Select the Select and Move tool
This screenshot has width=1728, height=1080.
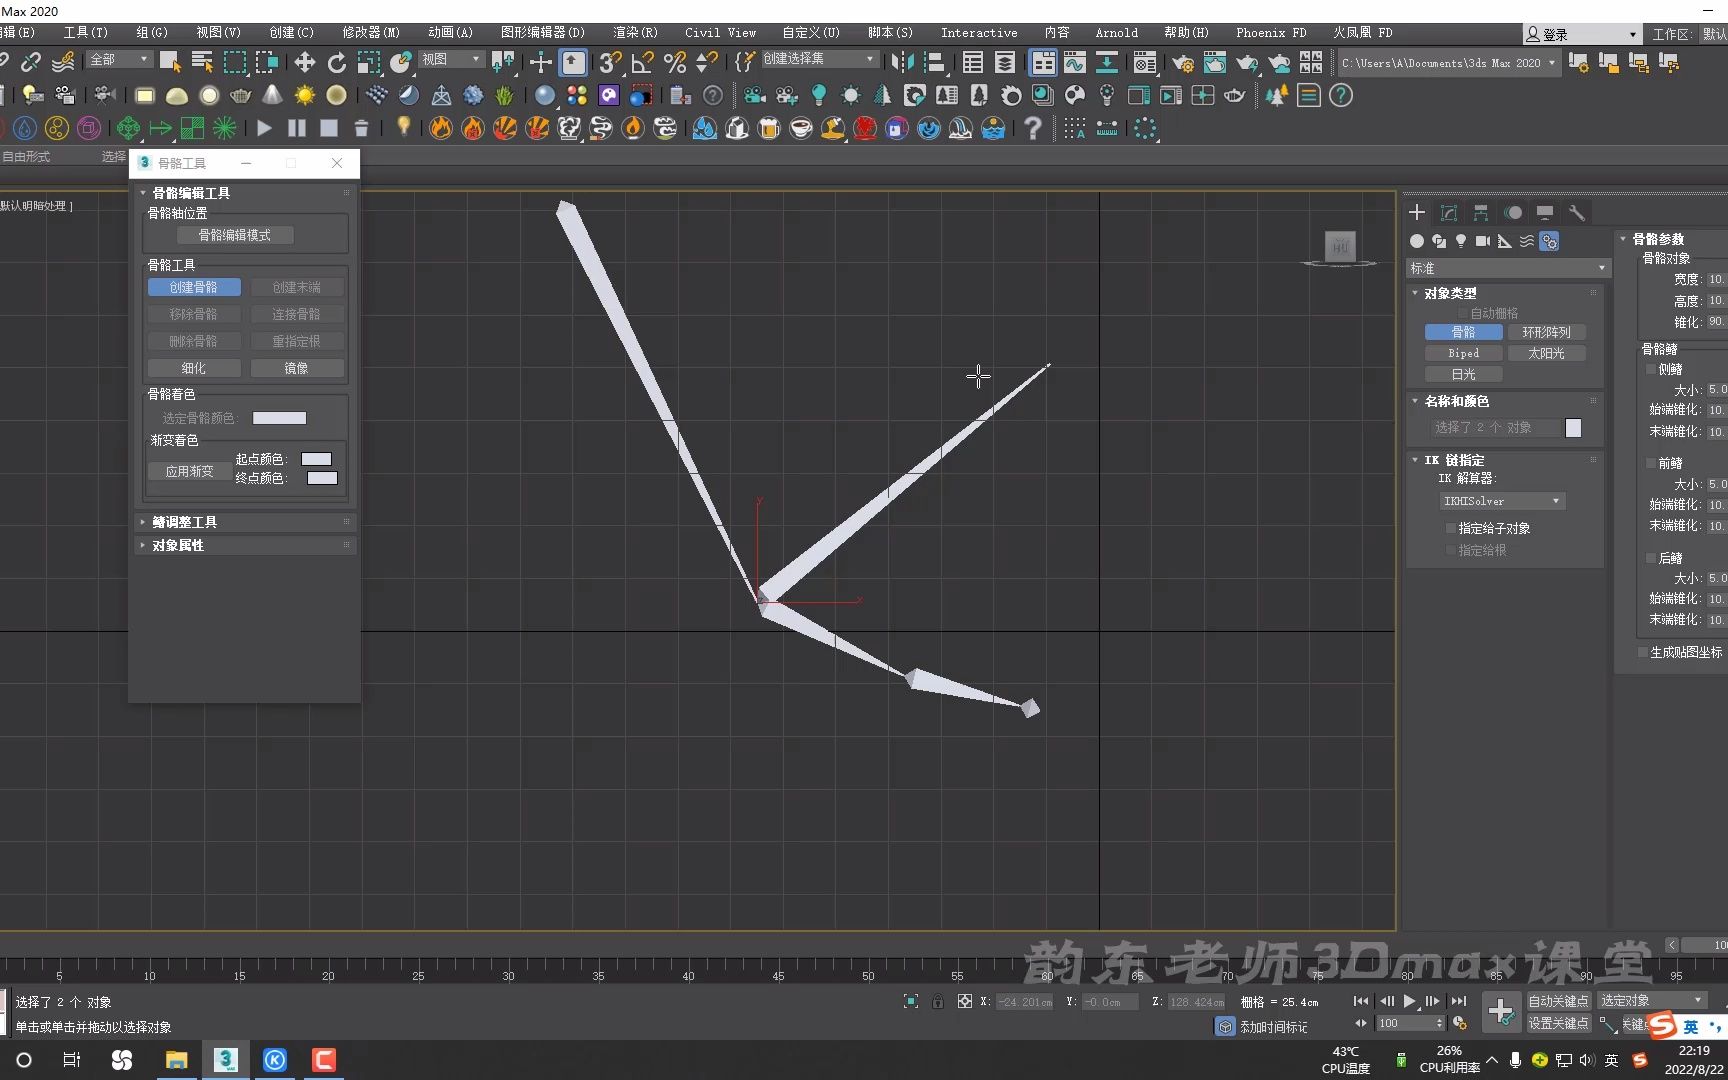click(x=305, y=62)
